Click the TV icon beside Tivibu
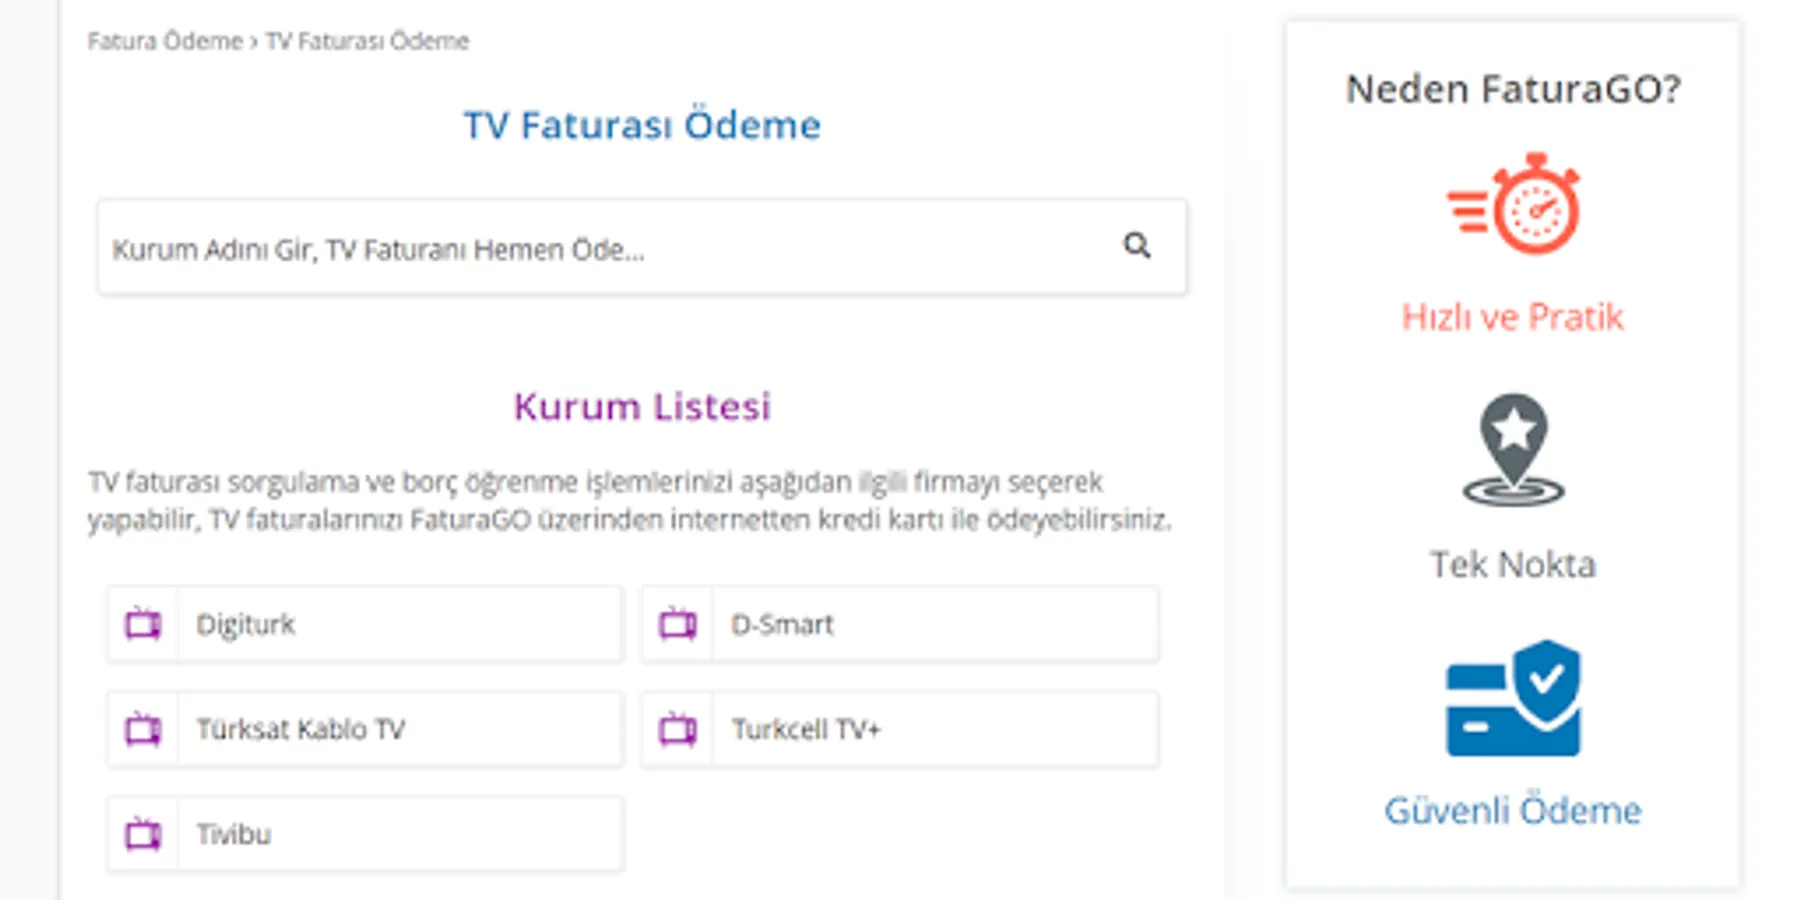This screenshot has width=1800, height=900. 143,834
